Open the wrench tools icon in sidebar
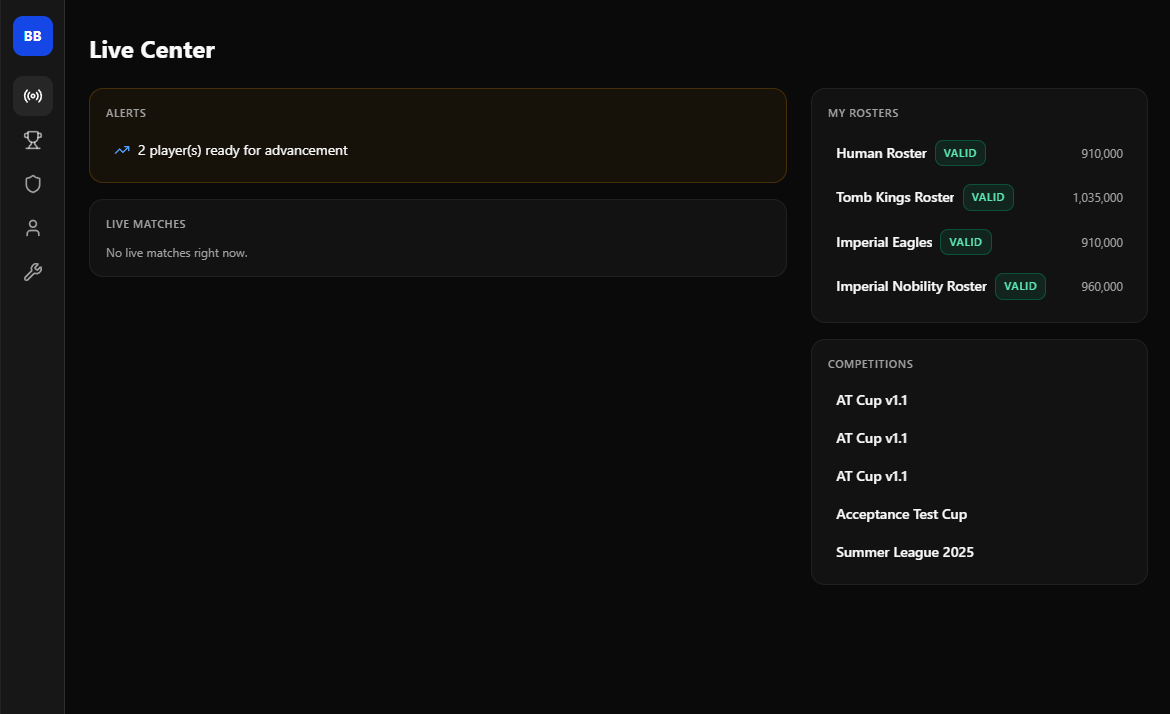 32,272
